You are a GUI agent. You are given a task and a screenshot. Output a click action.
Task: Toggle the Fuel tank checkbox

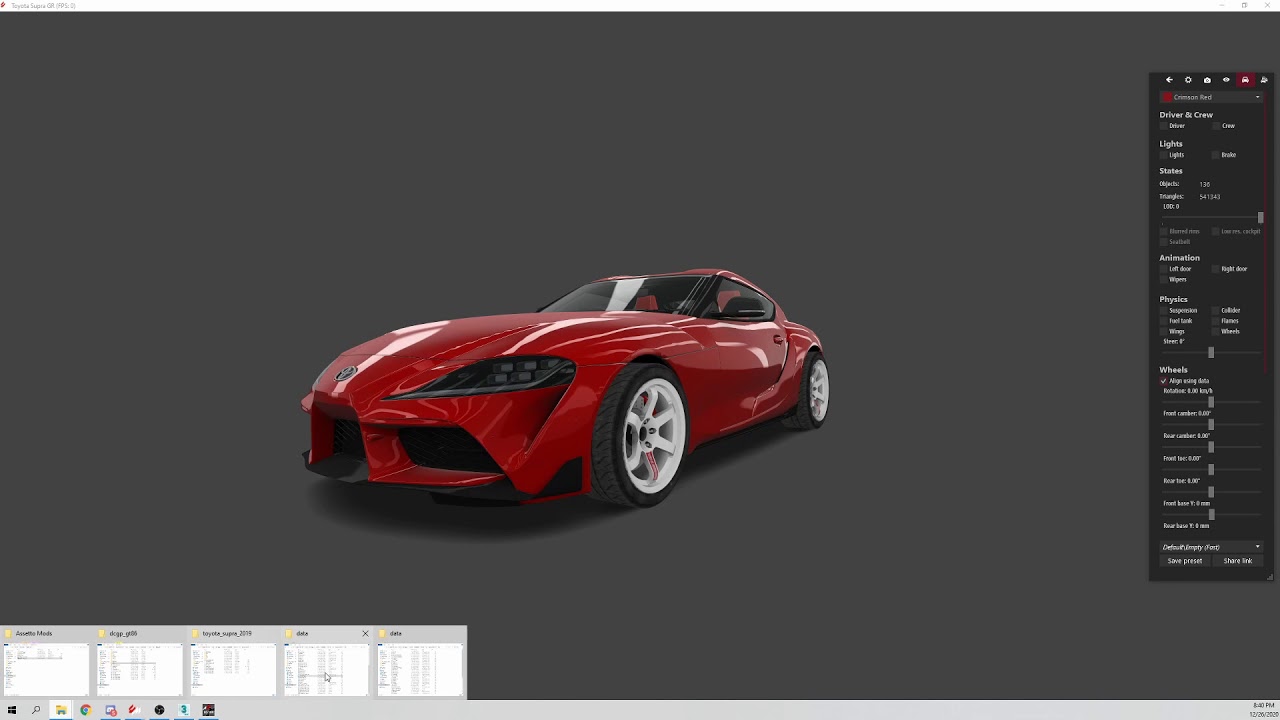click(x=1164, y=321)
